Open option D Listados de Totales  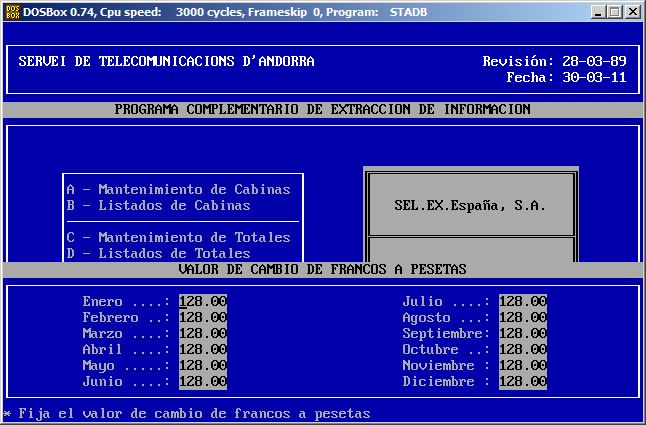click(x=158, y=253)
